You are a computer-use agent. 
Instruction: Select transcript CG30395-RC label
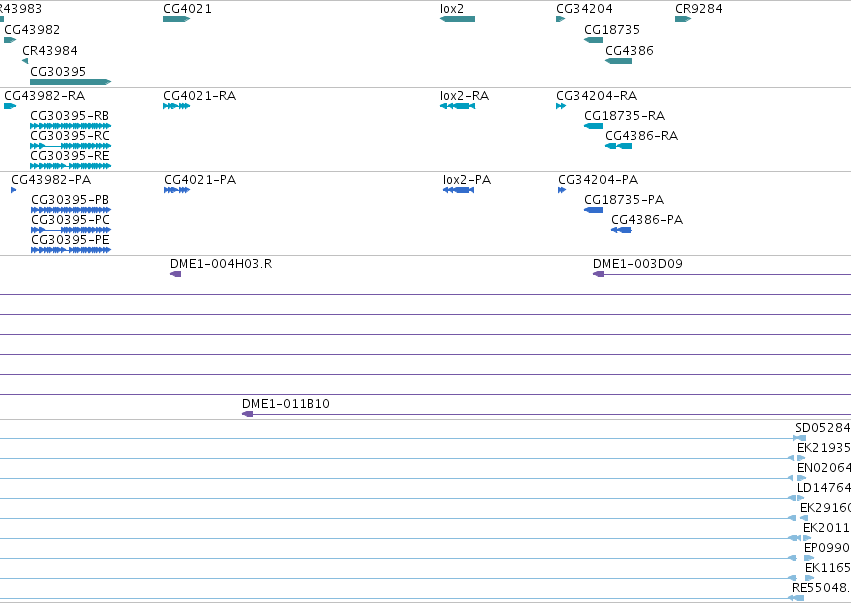(x=70, y=136)
